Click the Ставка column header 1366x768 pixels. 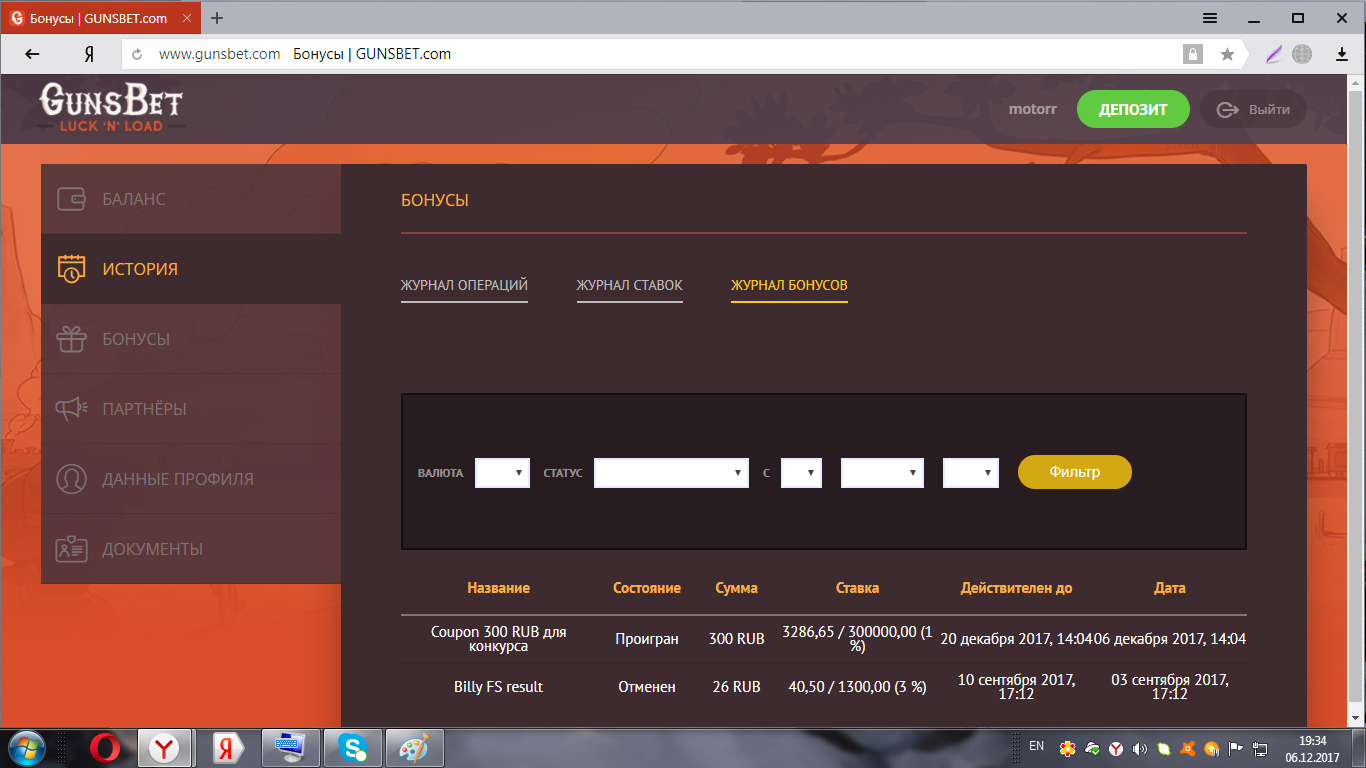pos(857,588)
